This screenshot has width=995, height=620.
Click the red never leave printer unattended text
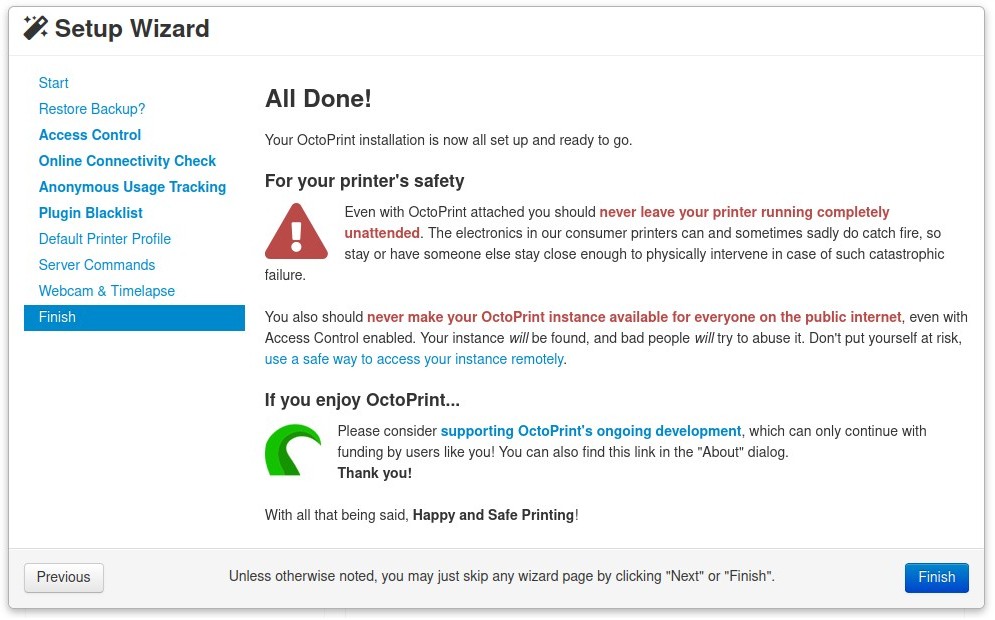(x=743, y=212)
